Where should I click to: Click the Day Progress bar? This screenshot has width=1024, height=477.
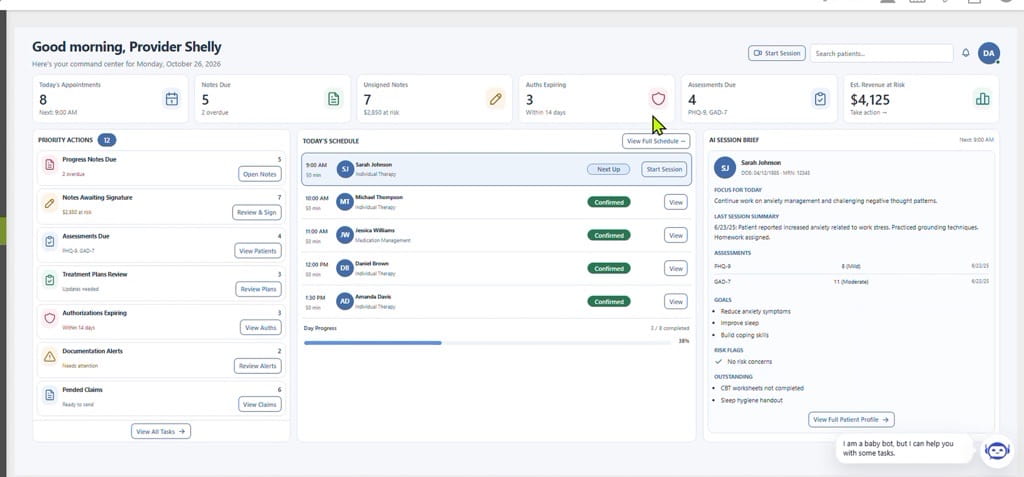click(x=487, y=342)
